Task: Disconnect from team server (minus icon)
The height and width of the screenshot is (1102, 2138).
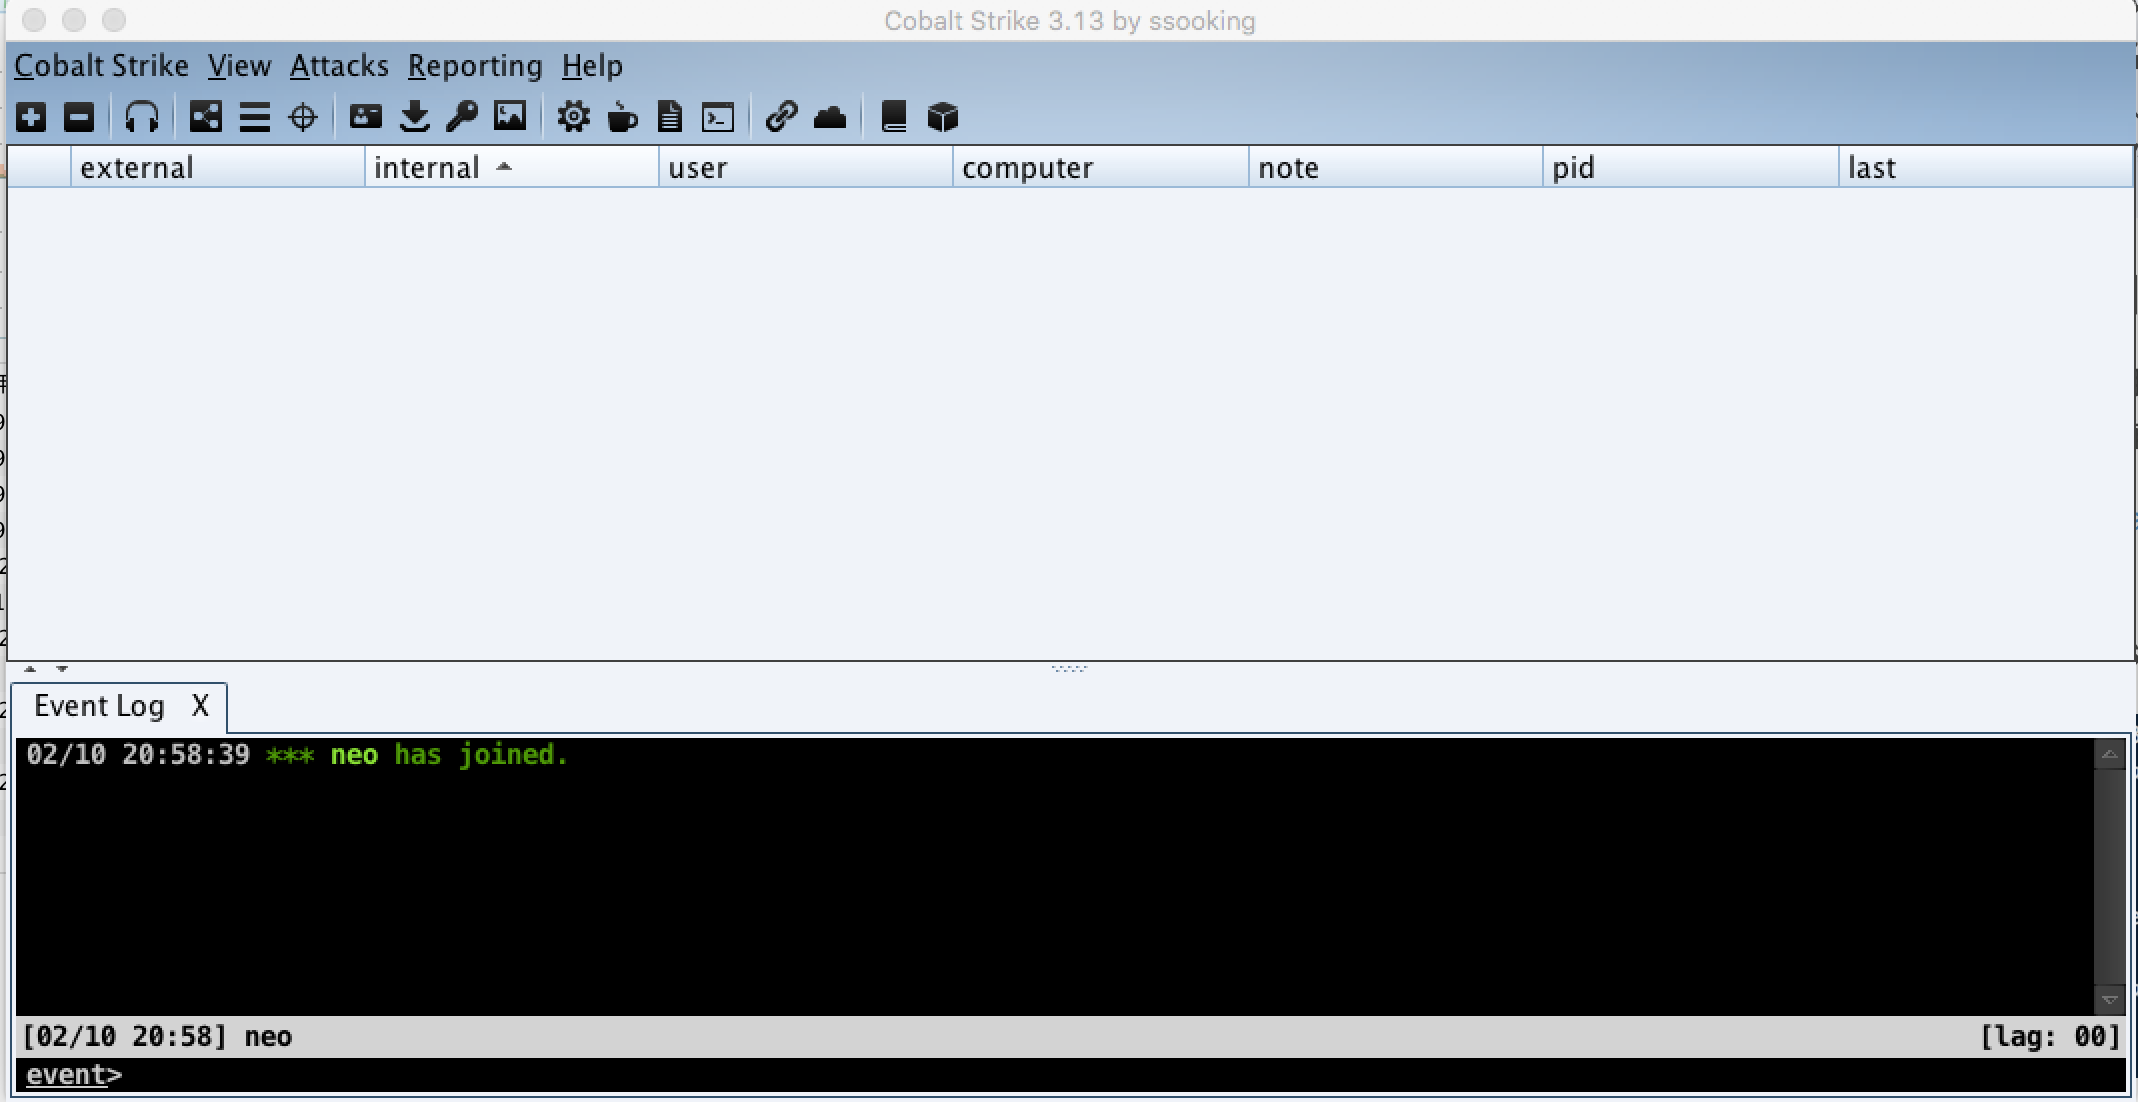Action: click(x=79, y=117)
